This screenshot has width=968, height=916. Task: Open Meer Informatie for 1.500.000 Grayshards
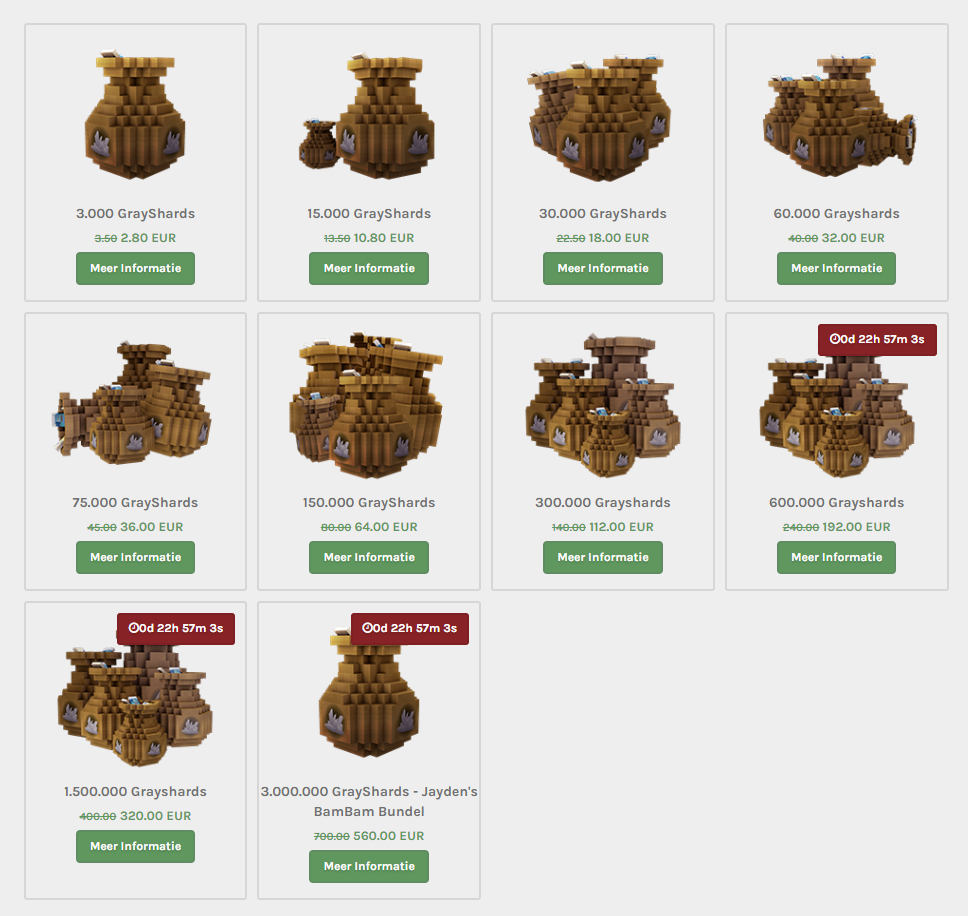(x=135, y=846)
